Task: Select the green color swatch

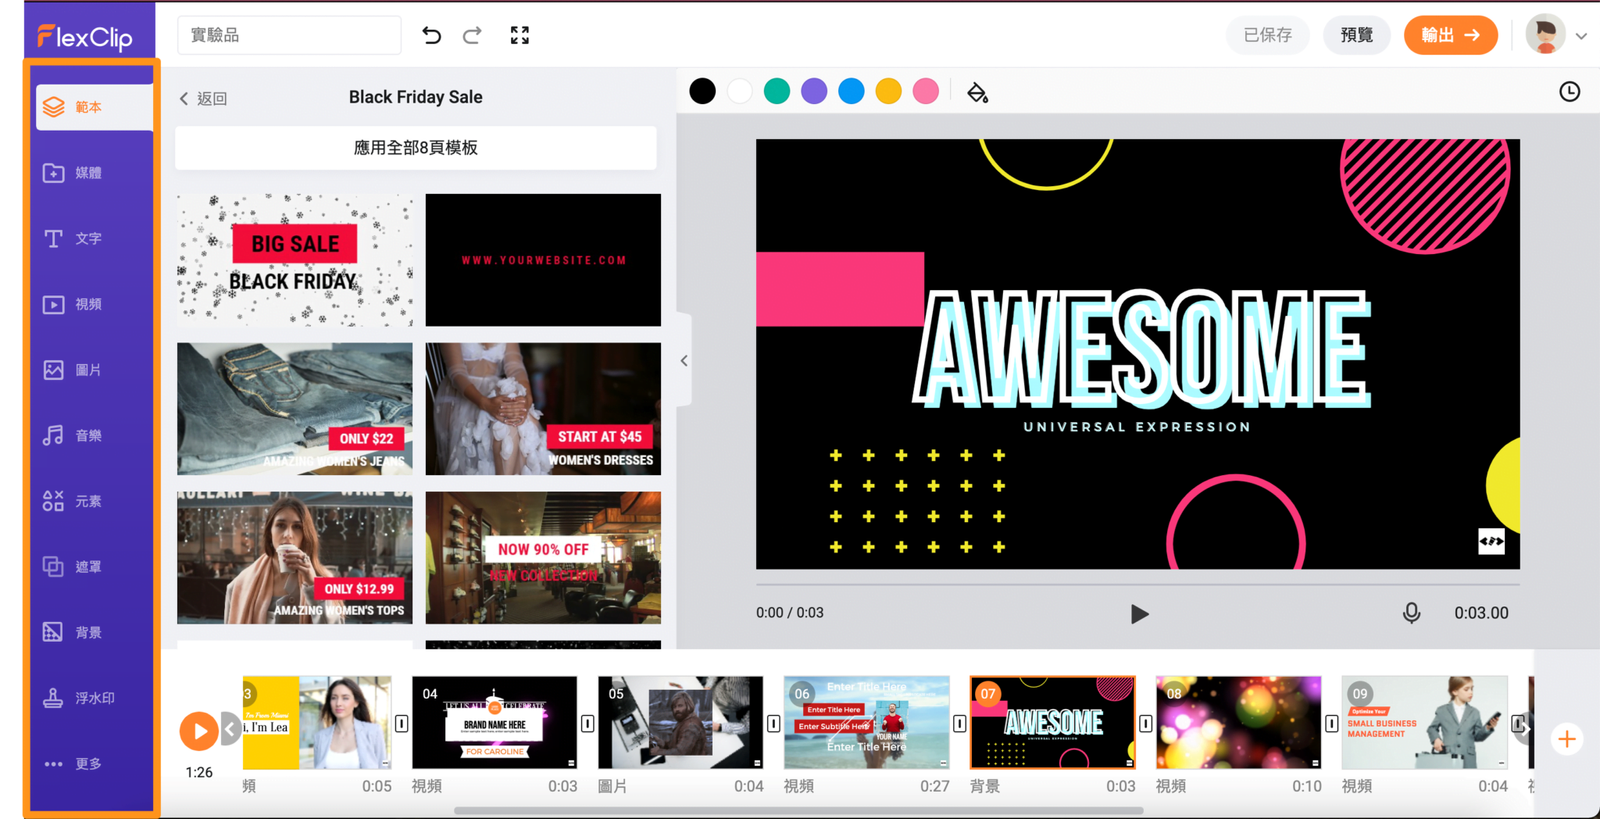Action: coord(776,92)
